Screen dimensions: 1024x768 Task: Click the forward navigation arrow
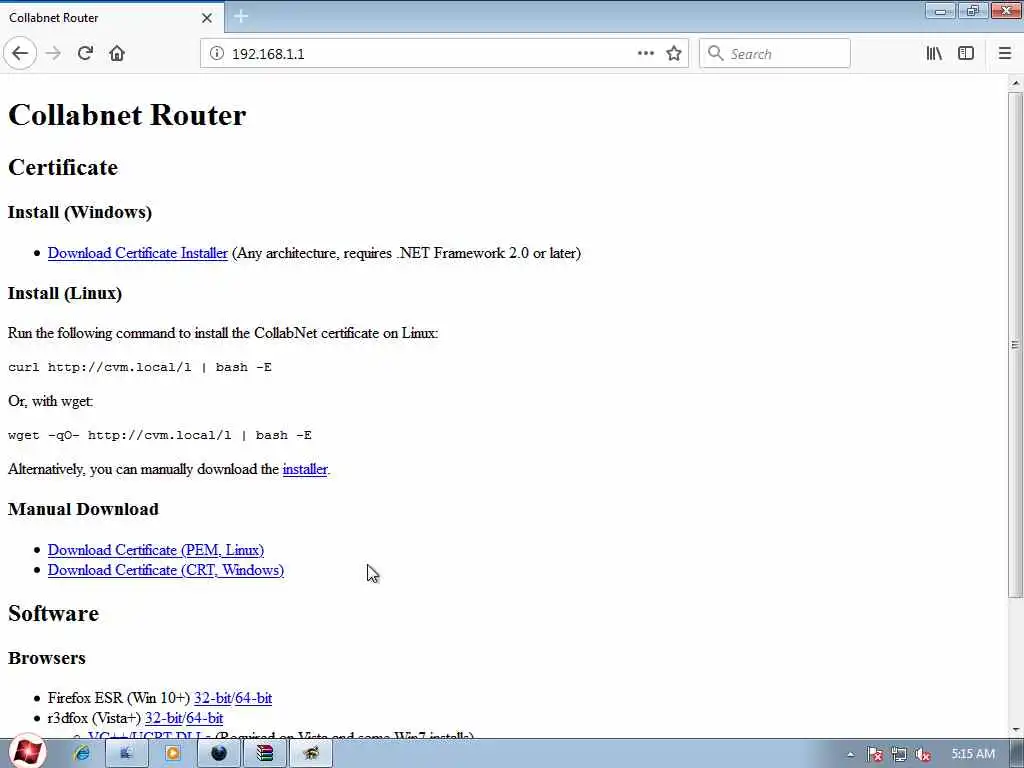[54, 54]
